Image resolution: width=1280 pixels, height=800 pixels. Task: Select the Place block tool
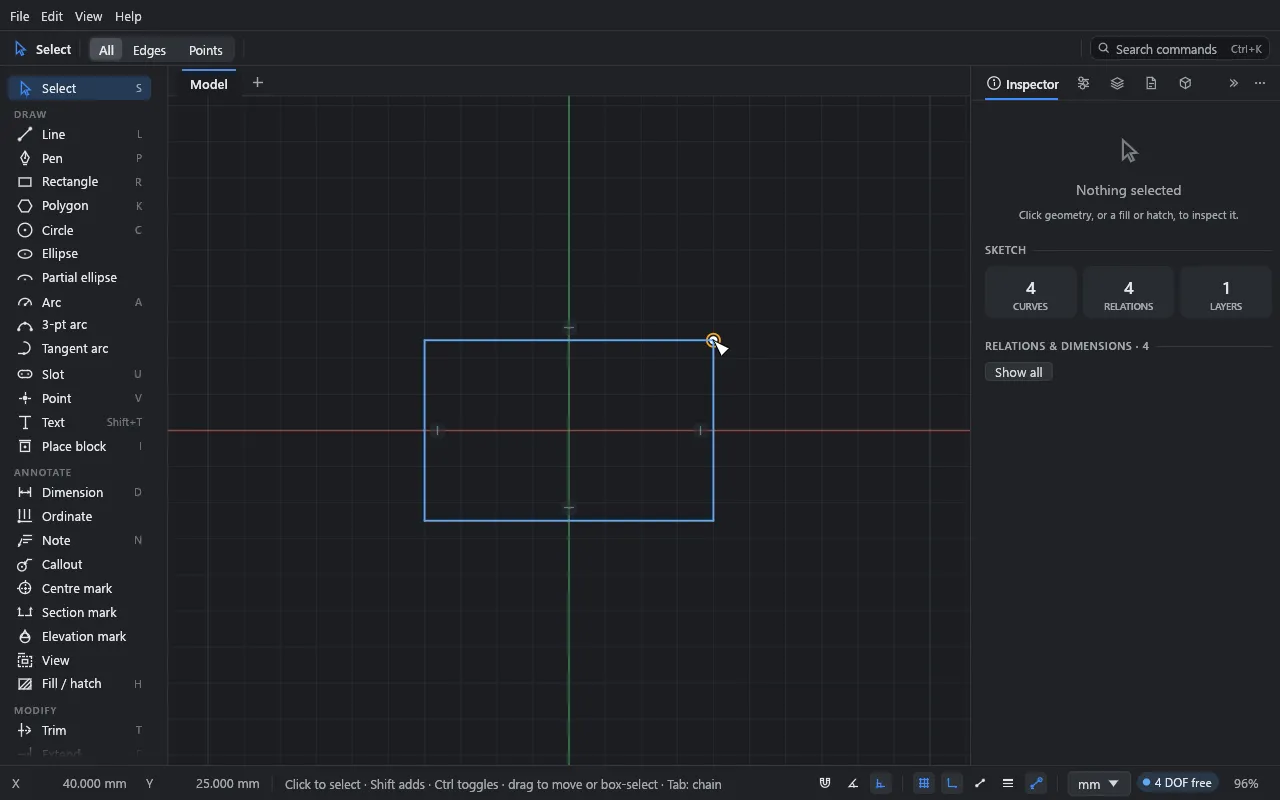pyautogui.click(x=80, y=446)
